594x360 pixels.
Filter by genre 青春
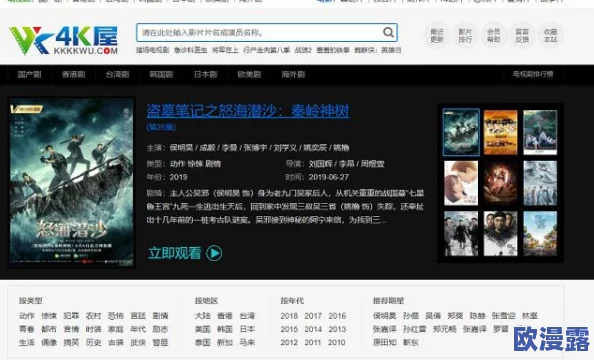coord(27,329)
